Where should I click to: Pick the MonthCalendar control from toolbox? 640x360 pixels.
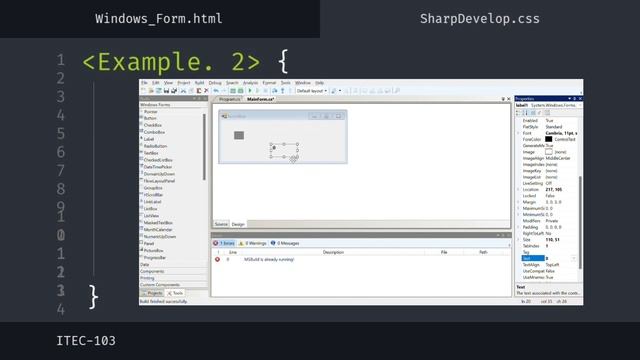(158, 230)
